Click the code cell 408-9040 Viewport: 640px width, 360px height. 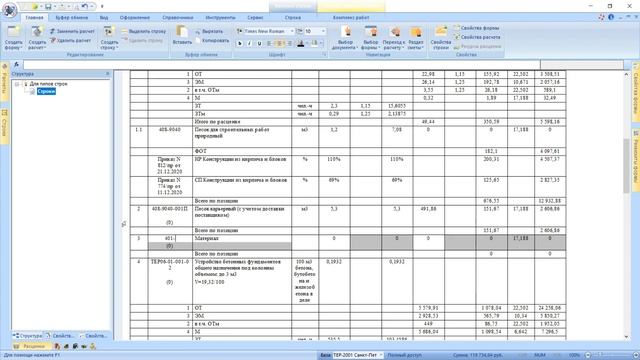(169, 137)
